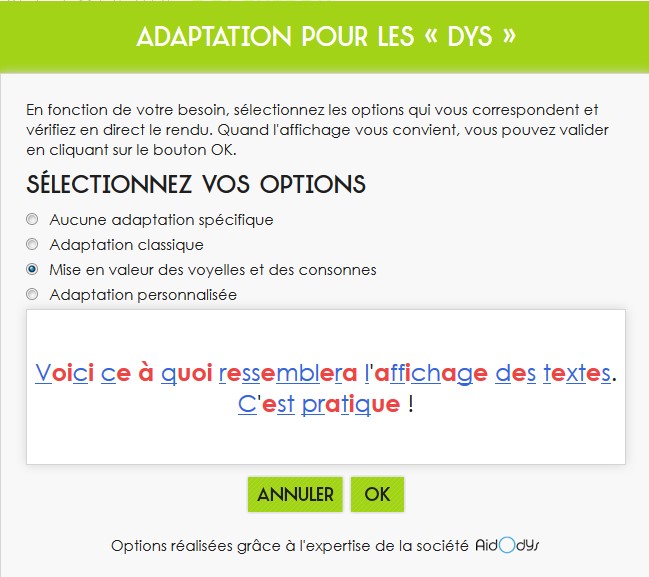Enable "Adaptation personnalisée" radio option
649x577 pixels.
(32, 294)
